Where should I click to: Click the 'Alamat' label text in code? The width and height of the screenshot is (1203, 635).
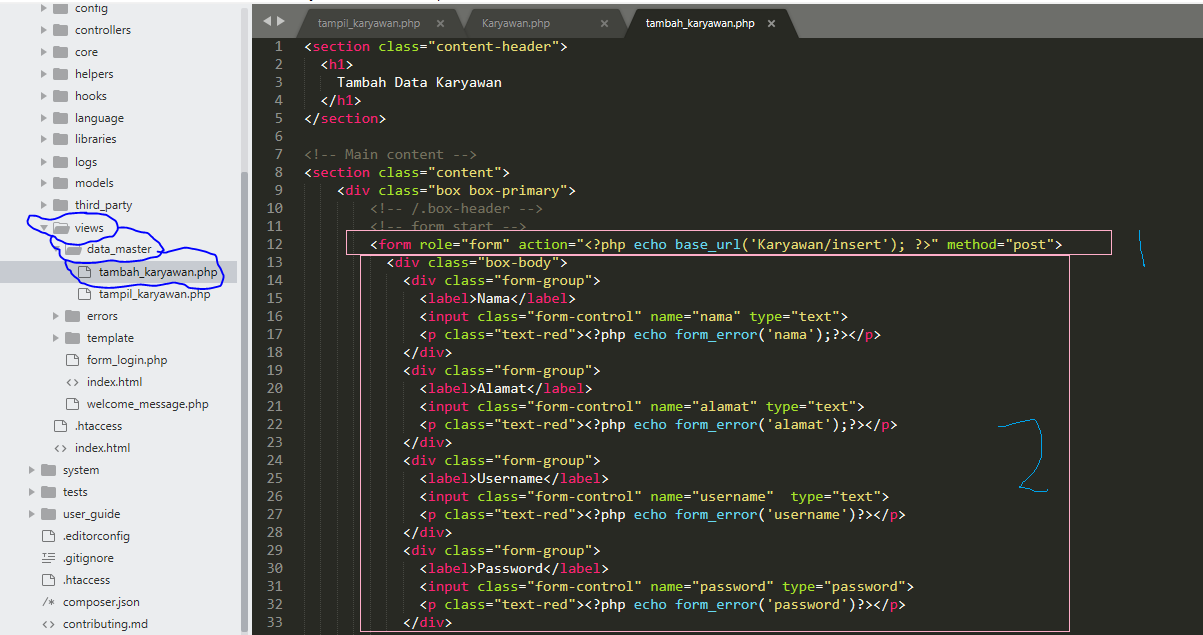click(x=501, y=388)
